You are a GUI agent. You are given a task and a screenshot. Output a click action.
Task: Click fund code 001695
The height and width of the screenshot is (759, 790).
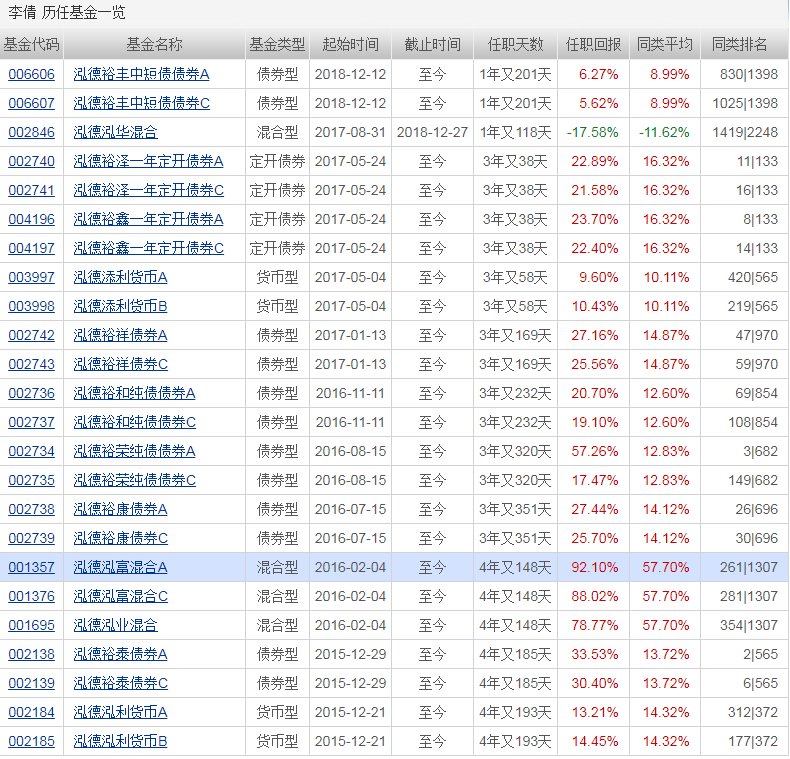pos(31,625)
